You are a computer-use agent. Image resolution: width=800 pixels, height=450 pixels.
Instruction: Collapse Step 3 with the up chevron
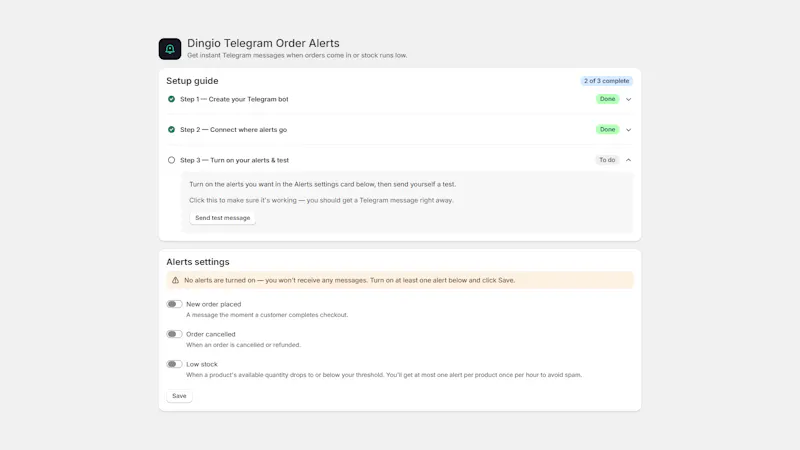click(629, 160)
